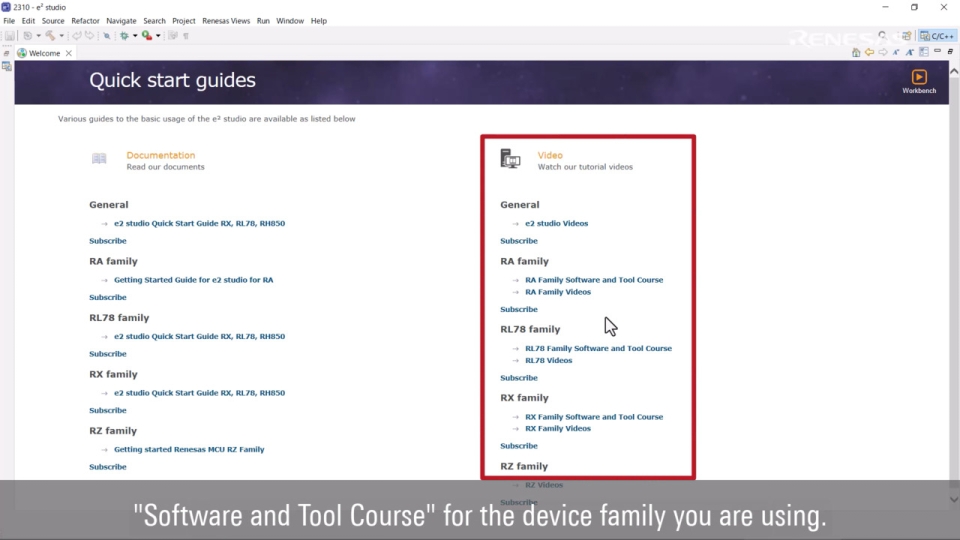Open the Run menu
The height and width of the screenshot is (540, 960).
pyautogui.click(x=263, y=21)
